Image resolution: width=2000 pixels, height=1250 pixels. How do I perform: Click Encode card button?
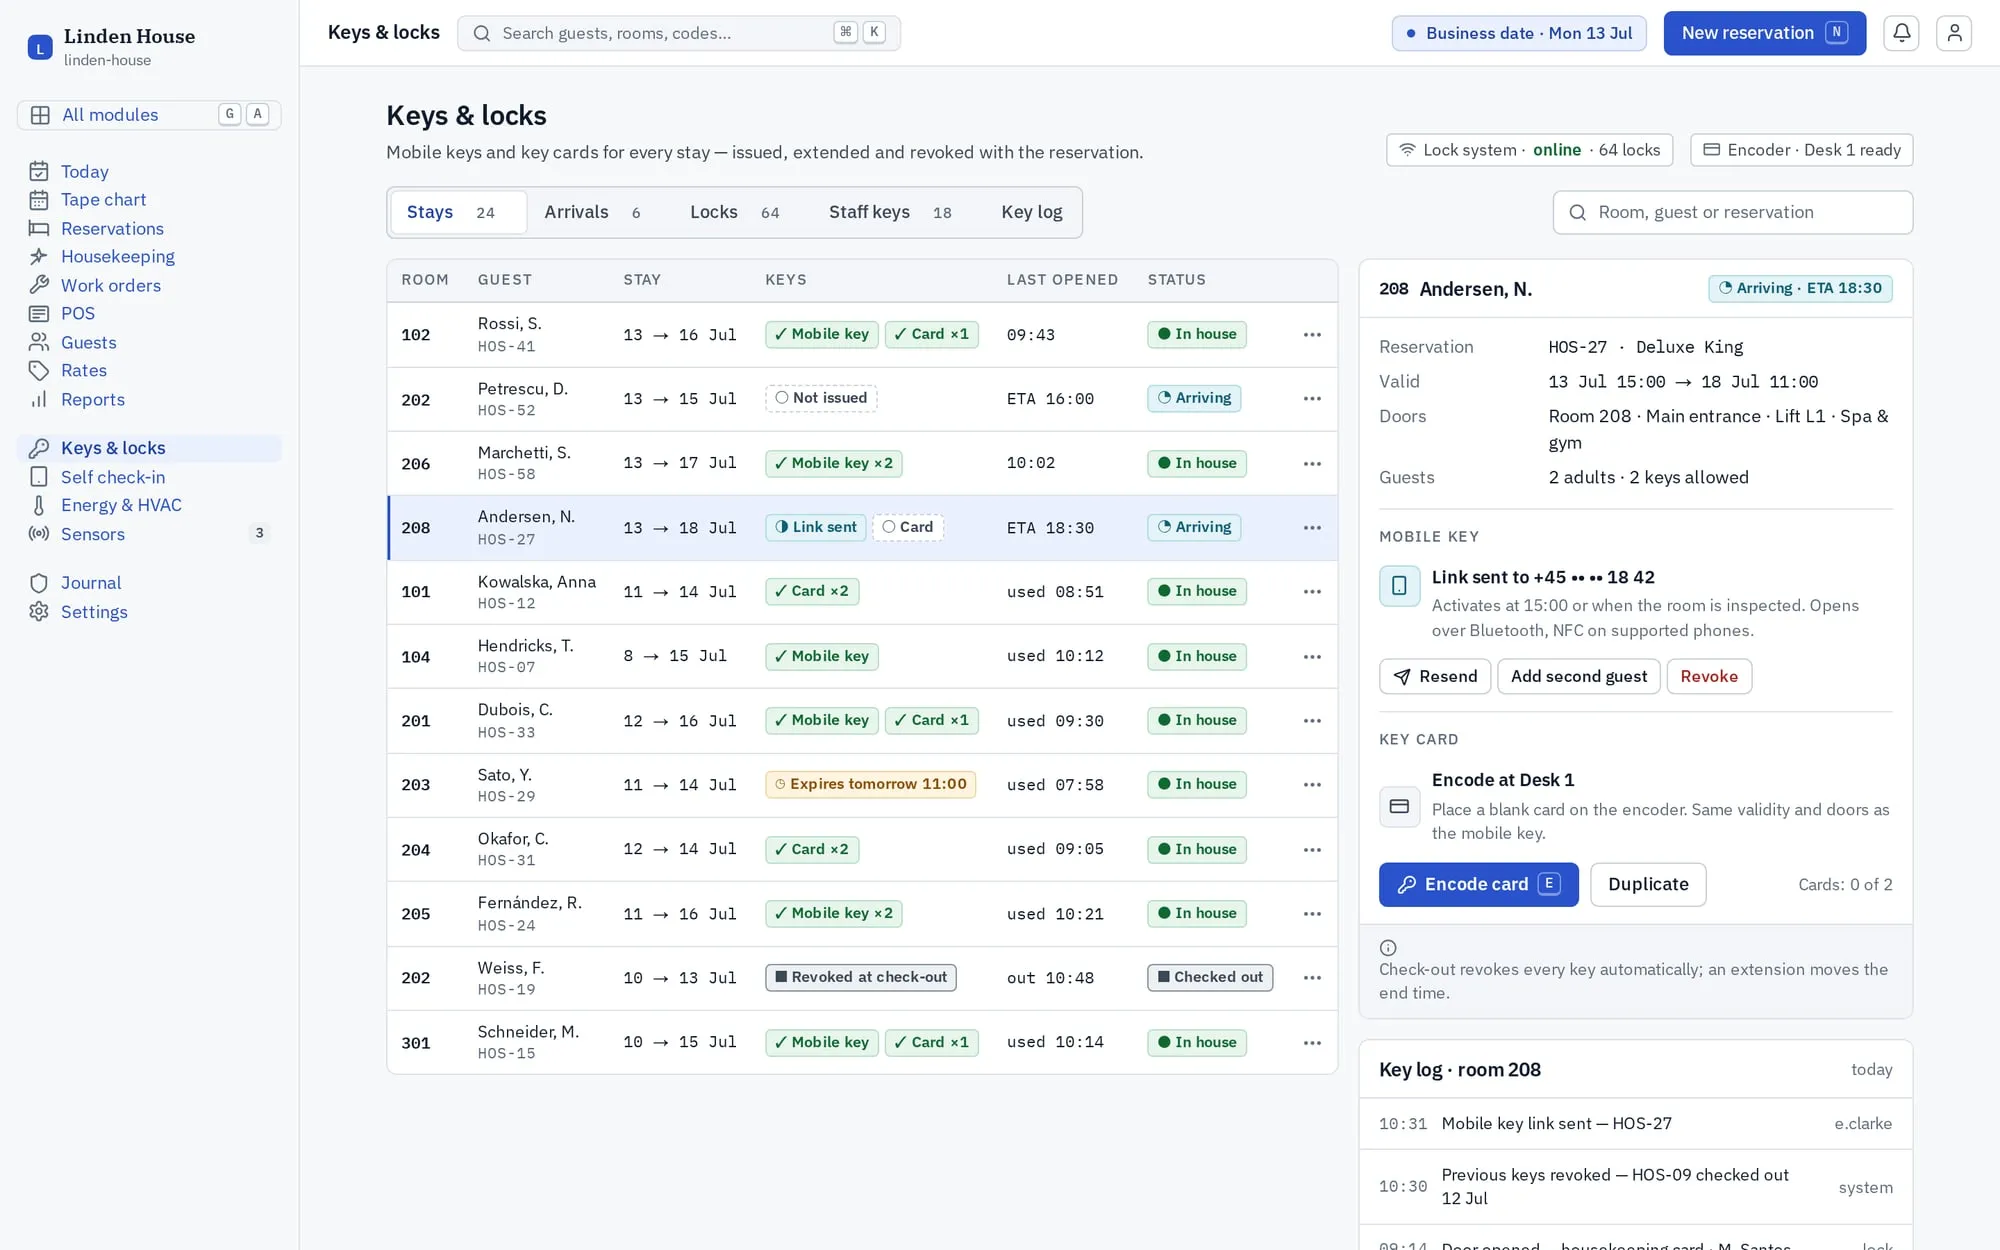click(x=1478, y=885)
